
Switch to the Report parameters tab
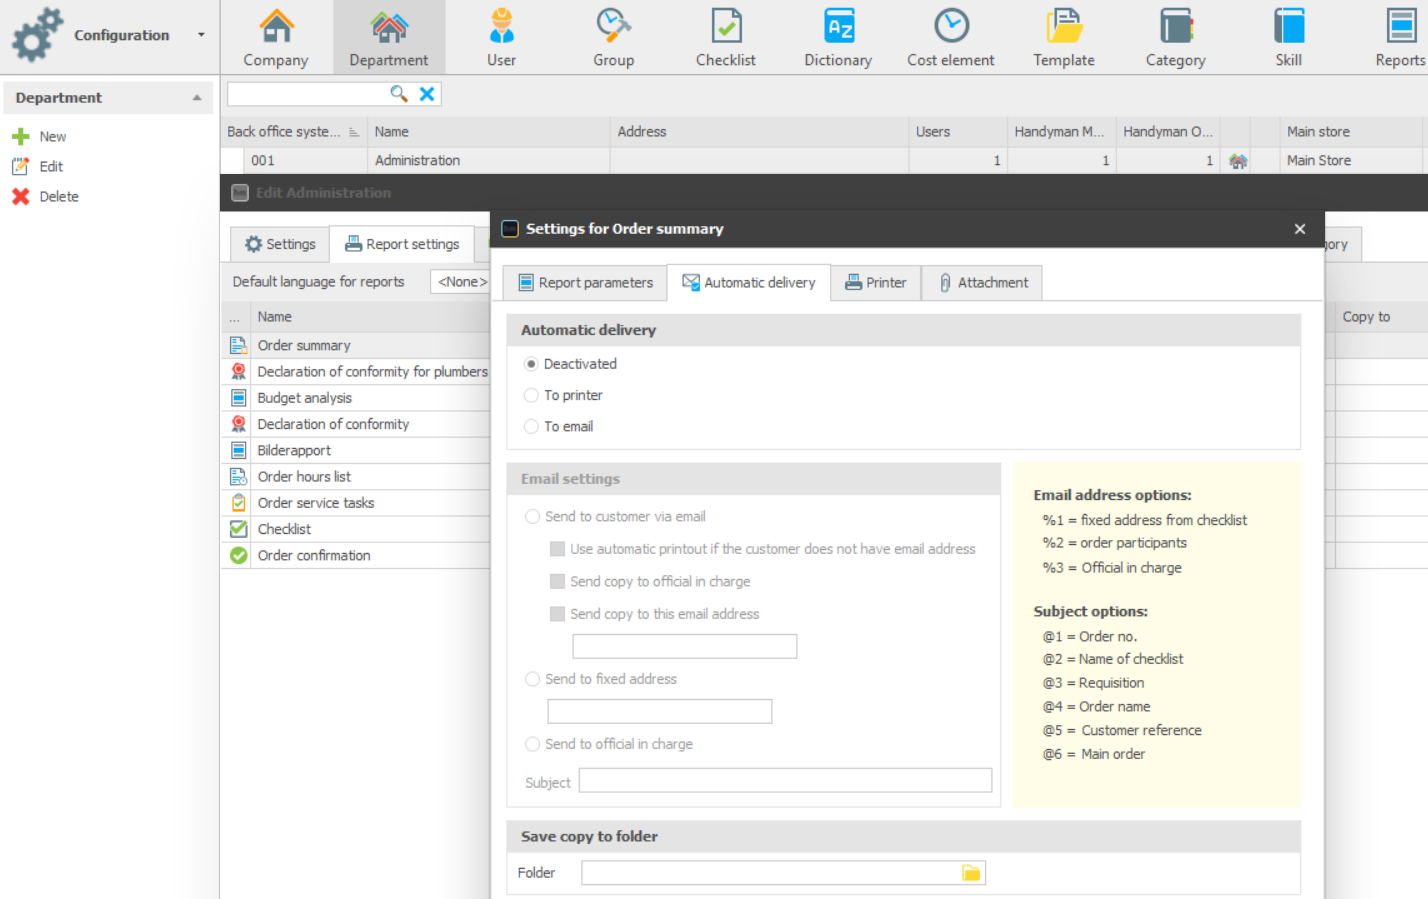tap(585, 283)
